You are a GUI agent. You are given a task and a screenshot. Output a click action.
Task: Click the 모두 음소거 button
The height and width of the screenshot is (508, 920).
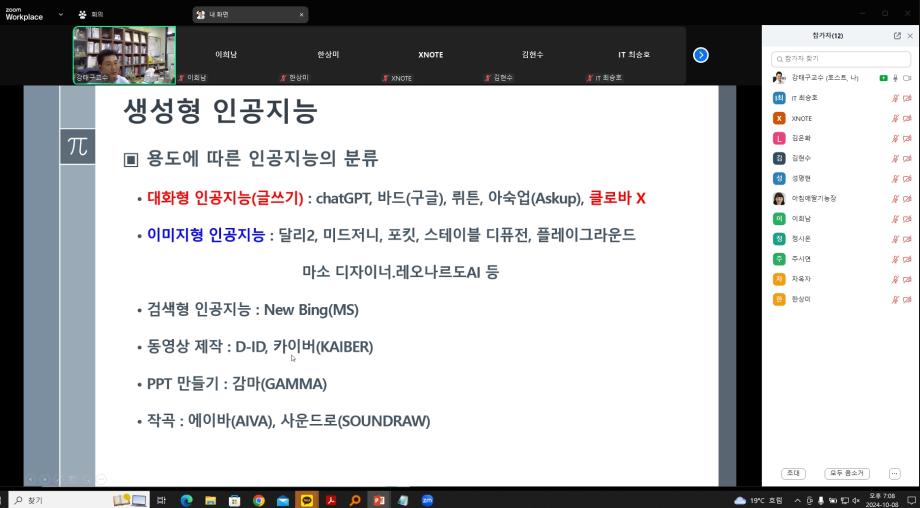pos(847,473)
